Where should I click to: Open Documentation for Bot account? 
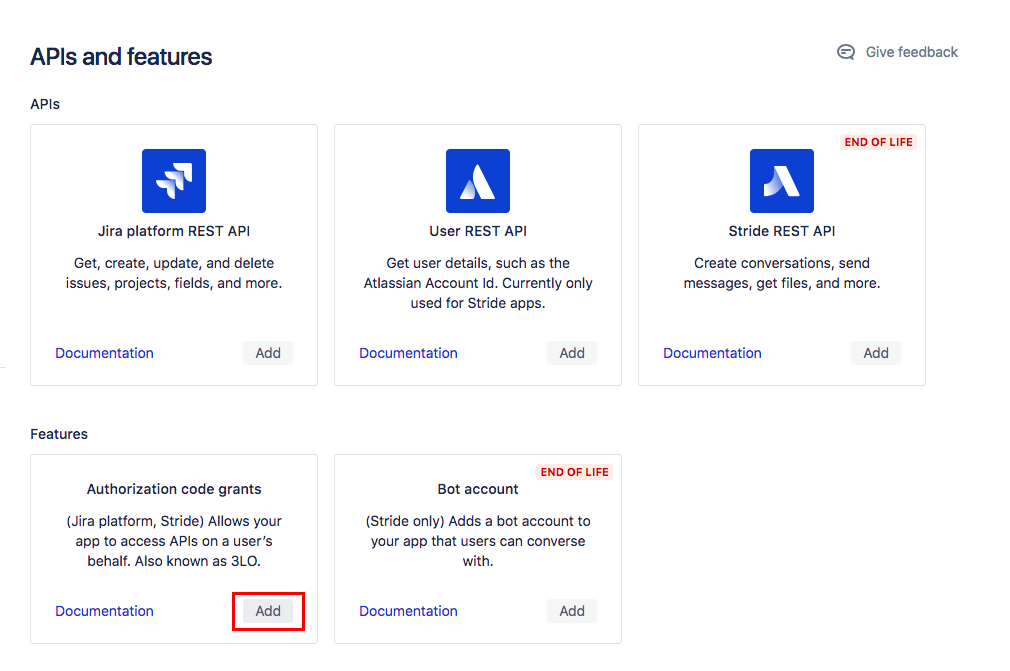[408, 611]
